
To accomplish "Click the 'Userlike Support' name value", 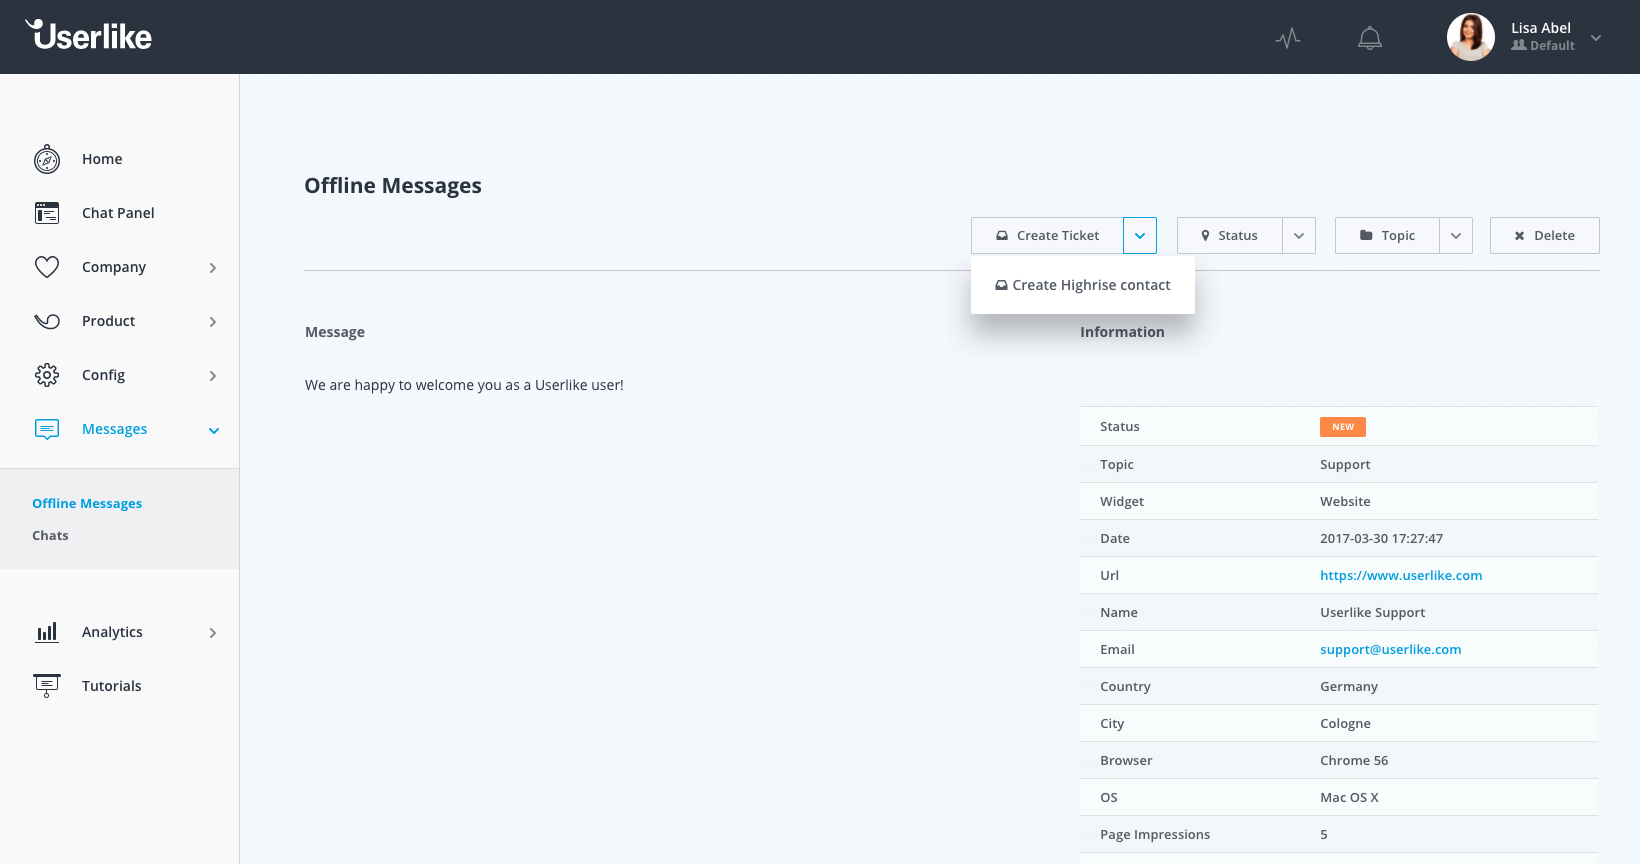I will (1372, 612).
